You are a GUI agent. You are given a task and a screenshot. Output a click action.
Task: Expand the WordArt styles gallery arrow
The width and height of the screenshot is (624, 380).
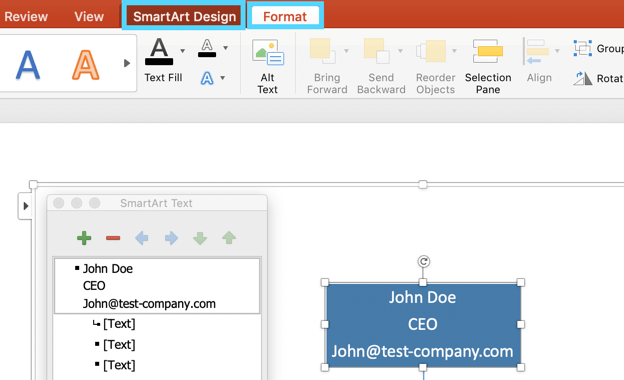pos(127,63)
